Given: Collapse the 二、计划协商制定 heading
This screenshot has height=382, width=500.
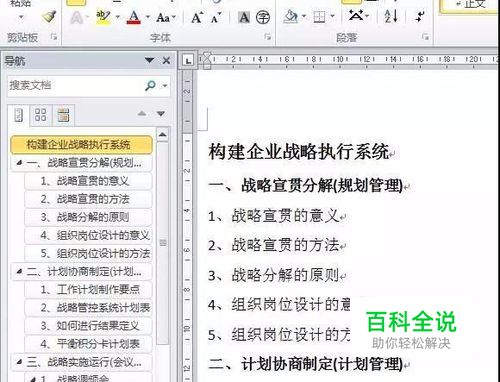Looking at the screenshot, I should [x=20, y=272].
